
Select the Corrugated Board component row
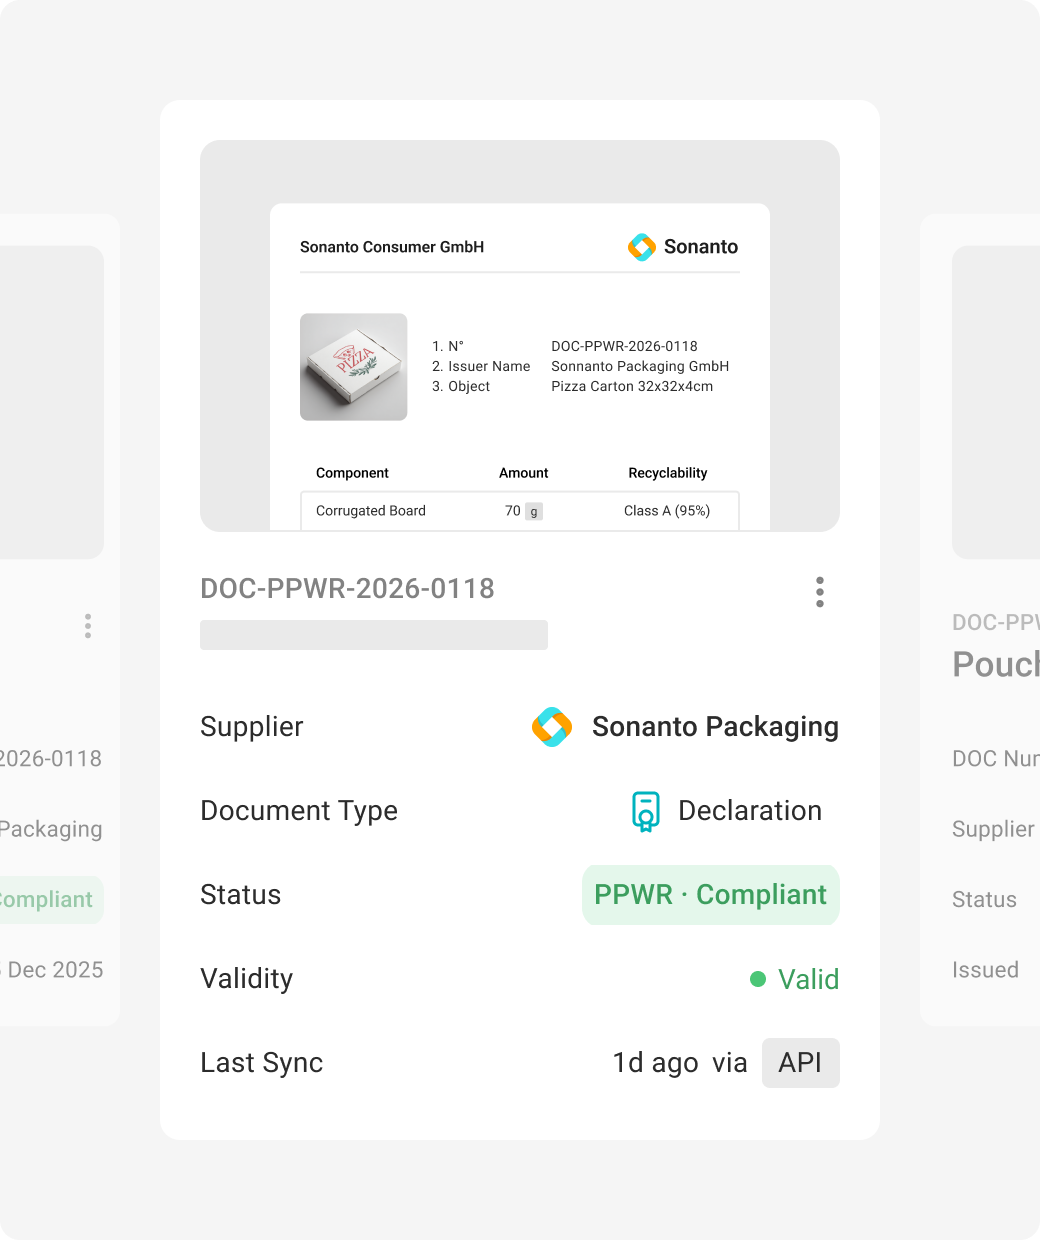click(519, 511)
